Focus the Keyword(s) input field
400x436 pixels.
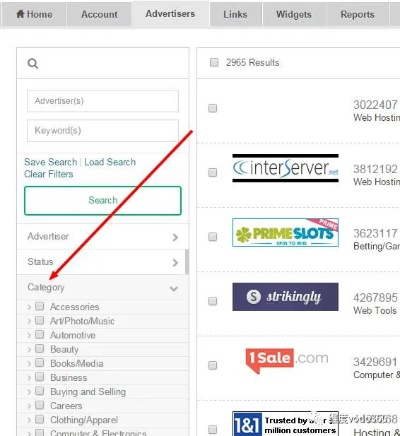(x=103, y=130)
